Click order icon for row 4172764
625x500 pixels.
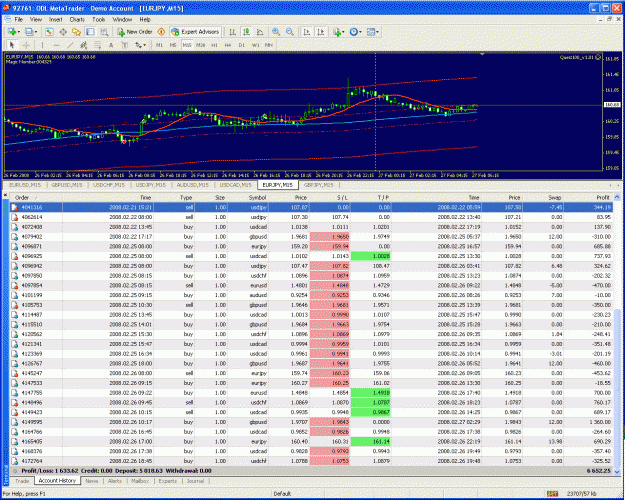pyautogui.click(x=14, y=461)
